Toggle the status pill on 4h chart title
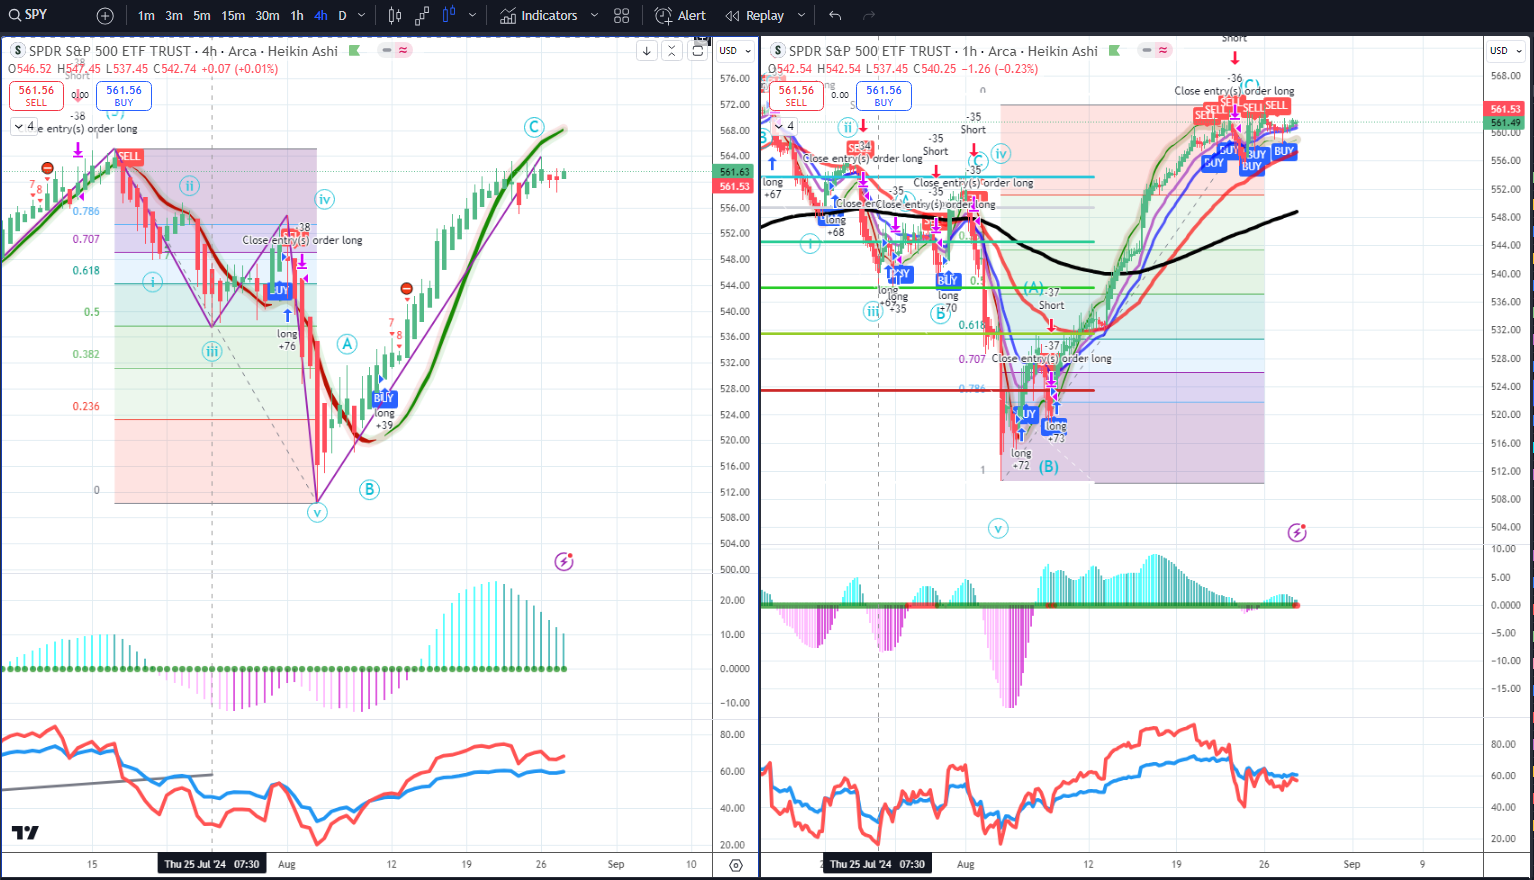The image size is (1534, 880). pos(395,50)
